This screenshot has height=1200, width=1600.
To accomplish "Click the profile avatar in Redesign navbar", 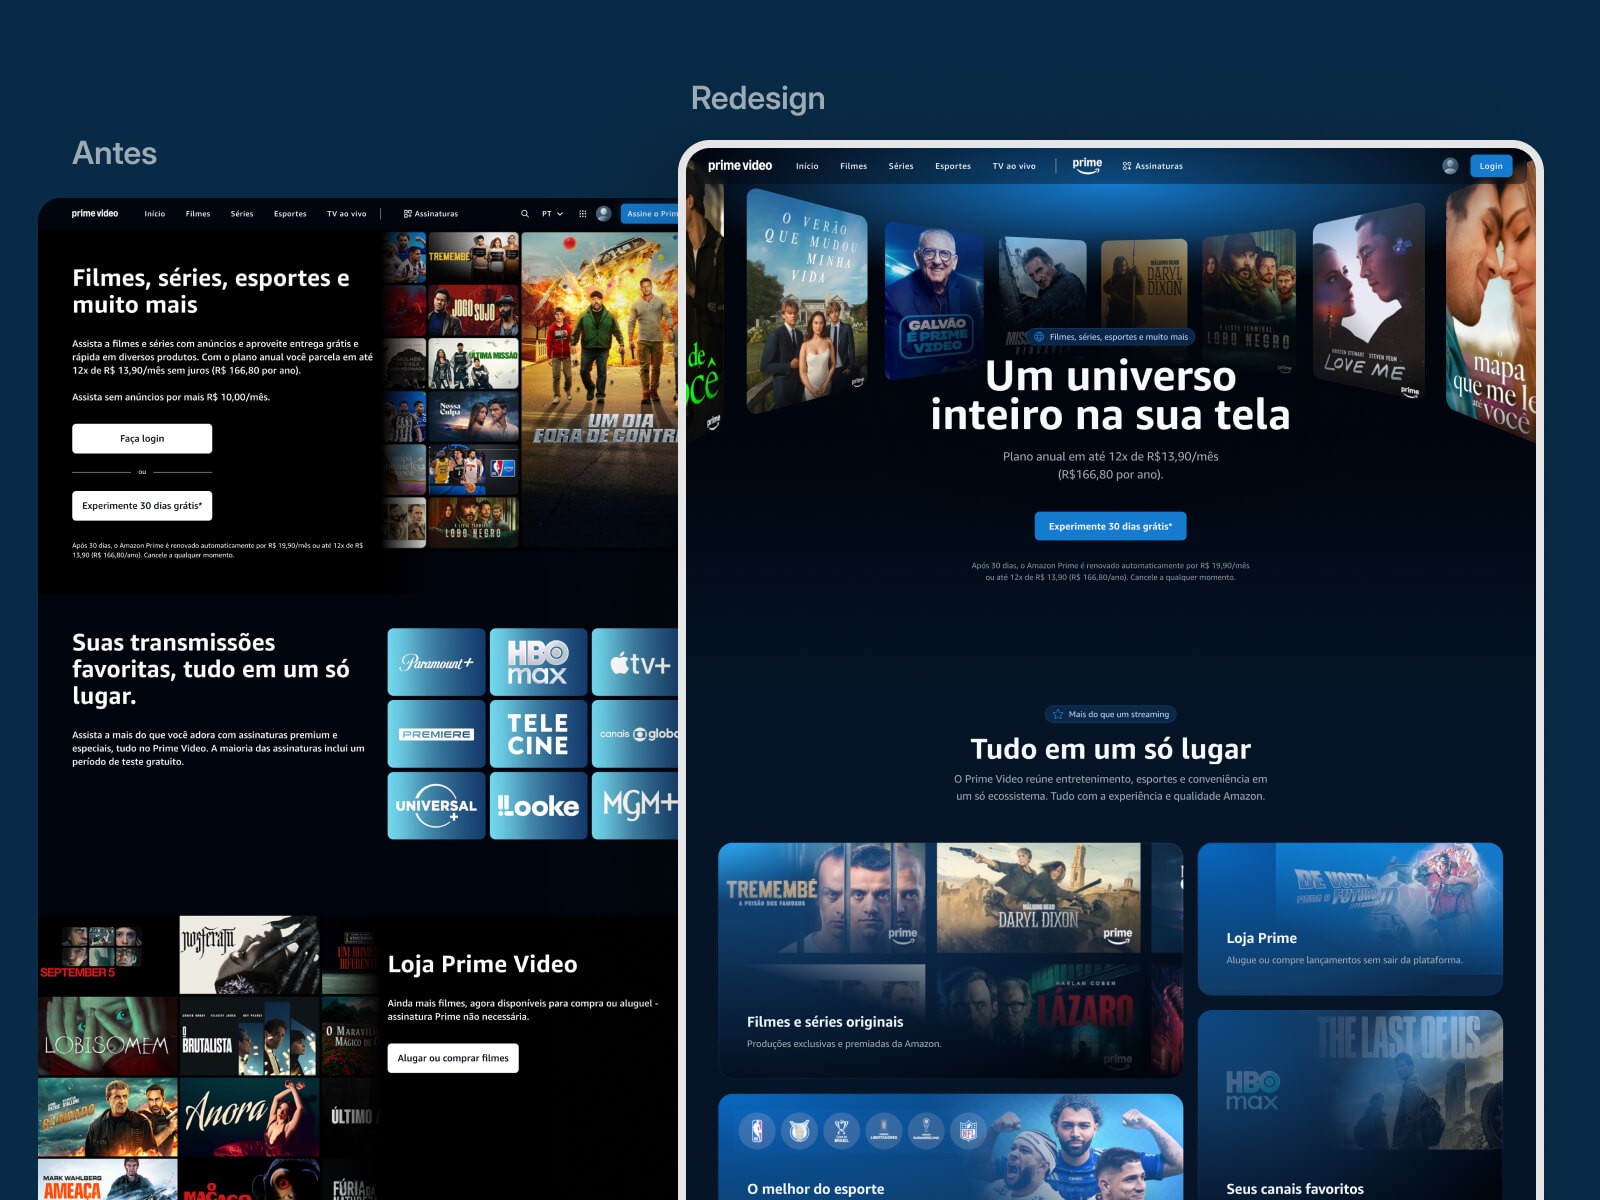I will click(x=1450, y=166).
